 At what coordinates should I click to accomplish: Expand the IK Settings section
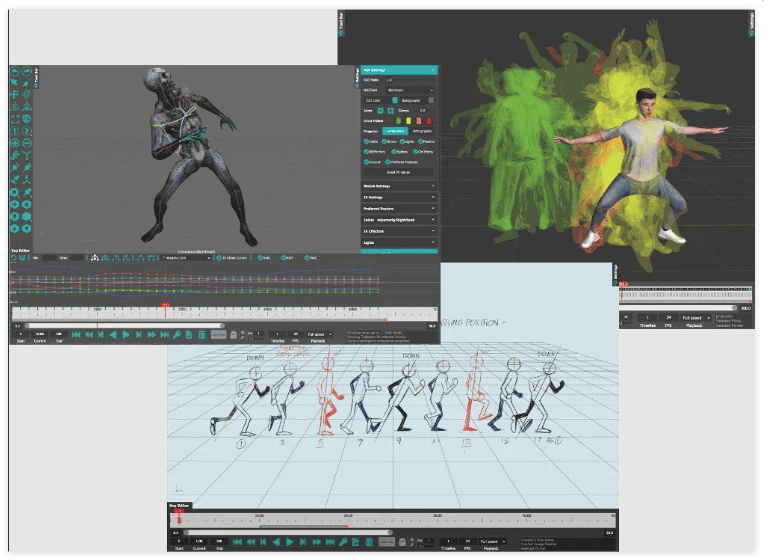tap(399, 197)
